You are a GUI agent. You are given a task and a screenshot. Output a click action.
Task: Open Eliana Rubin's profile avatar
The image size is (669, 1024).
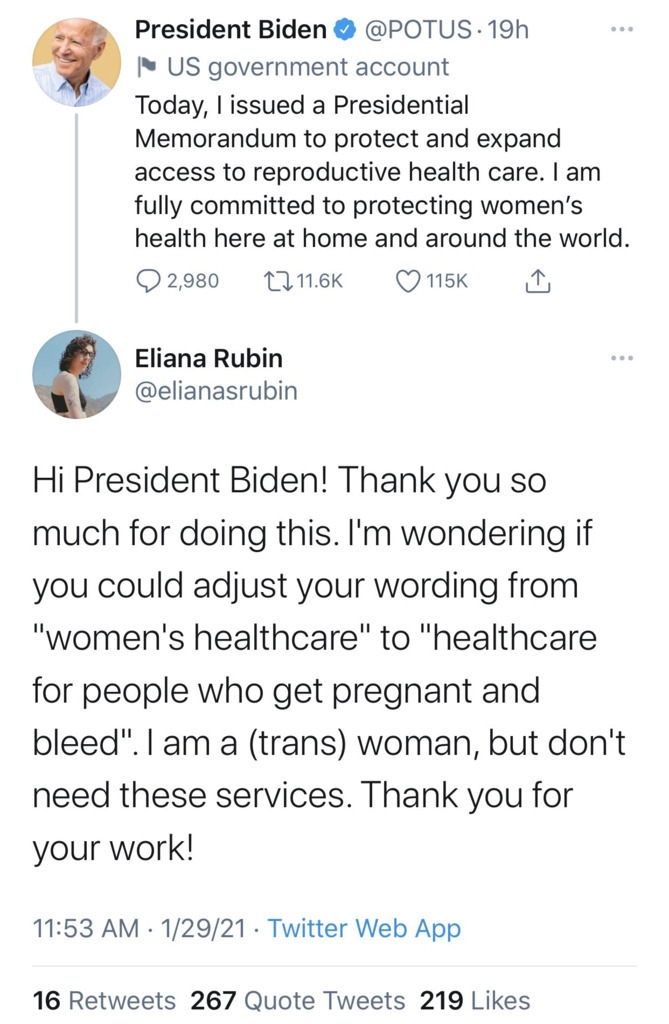point(77,374)
